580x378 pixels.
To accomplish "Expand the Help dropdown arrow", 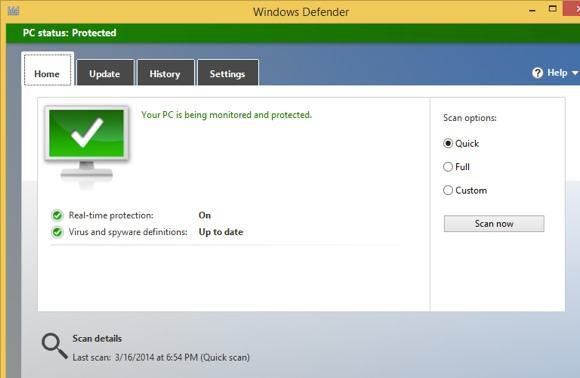I will point(575,73).
